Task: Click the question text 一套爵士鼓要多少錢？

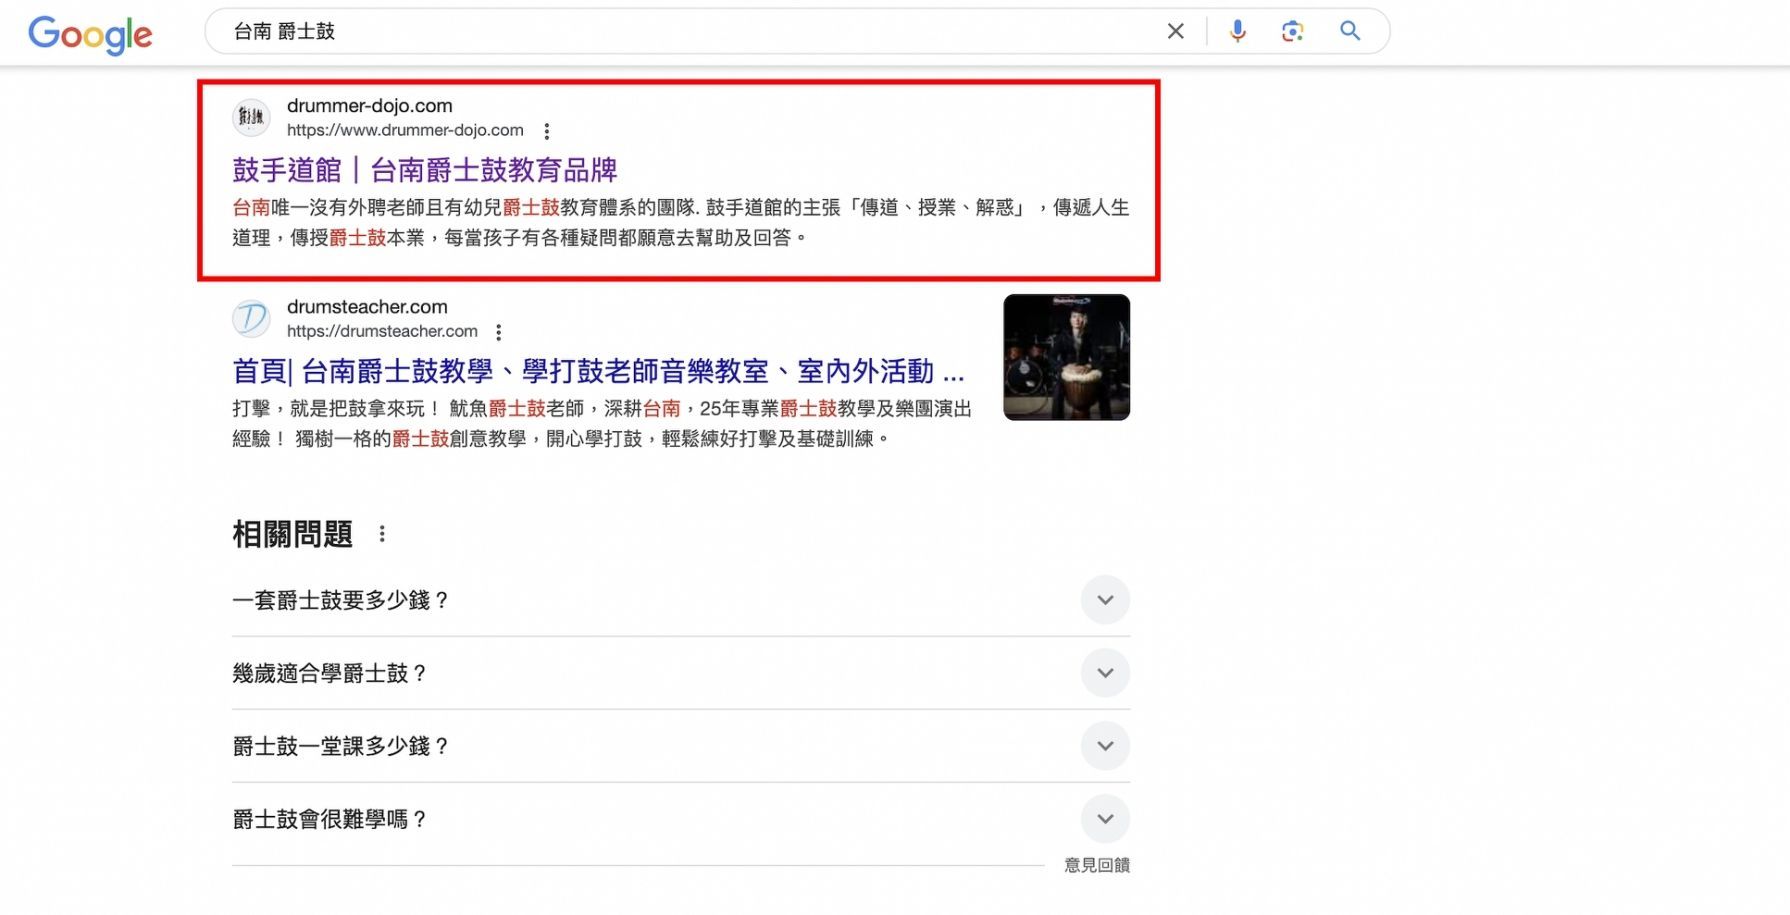Action: tap(341, 600)
